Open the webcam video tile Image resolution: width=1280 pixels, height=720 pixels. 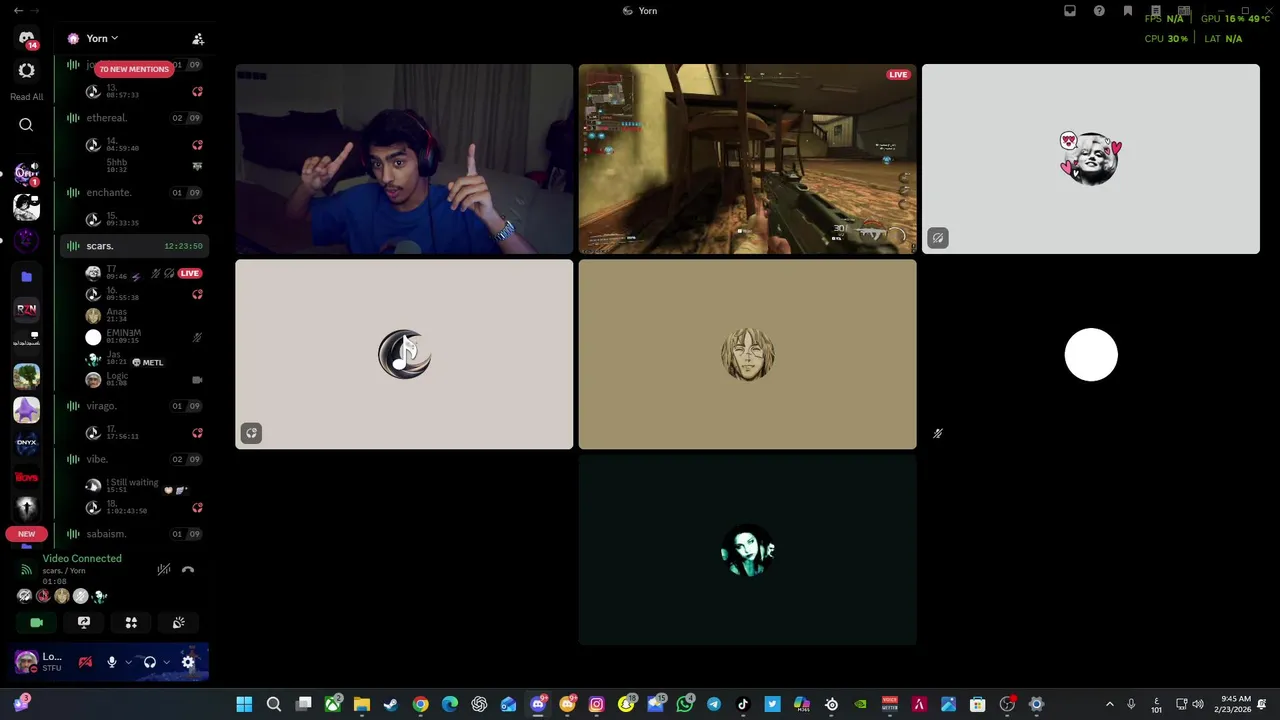pyautogui.click(x=404, y=159)
